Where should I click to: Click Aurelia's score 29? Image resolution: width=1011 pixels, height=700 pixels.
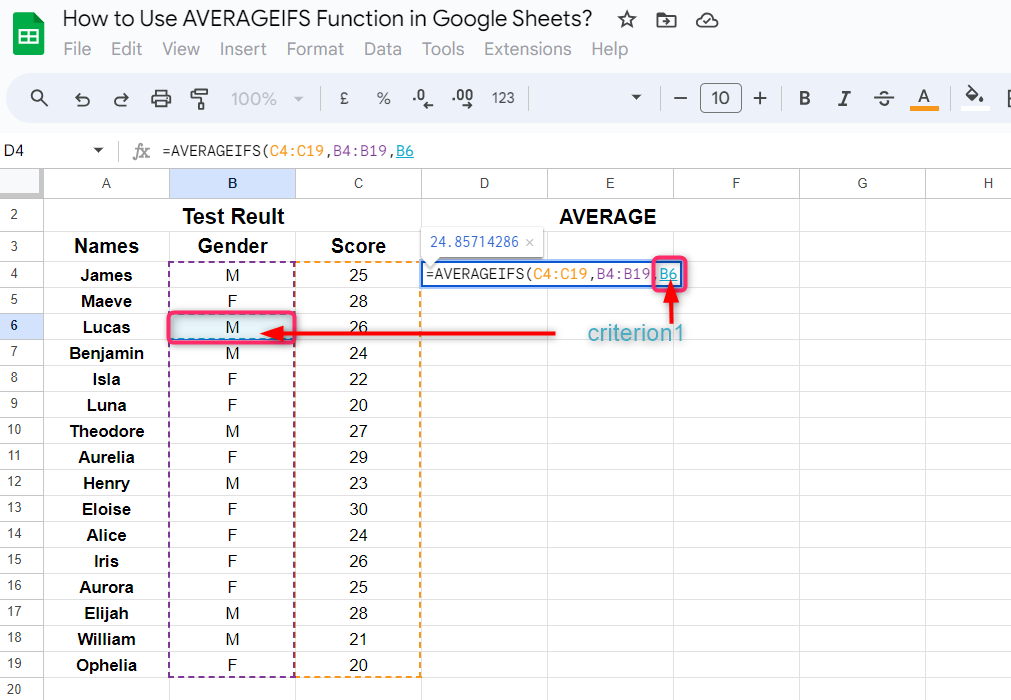click(x=358, y=457)
